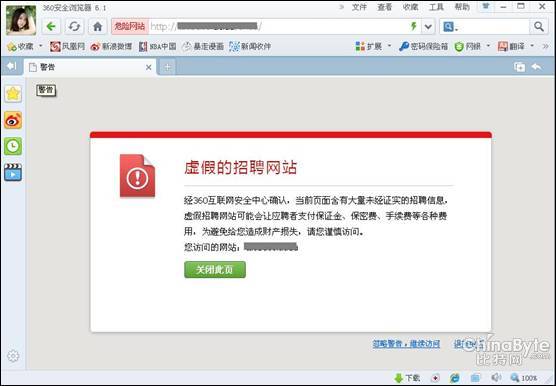Expand the 网银 dropdown arrow
The height and width of the screenshot is (386, 556).
pos(488,46)
